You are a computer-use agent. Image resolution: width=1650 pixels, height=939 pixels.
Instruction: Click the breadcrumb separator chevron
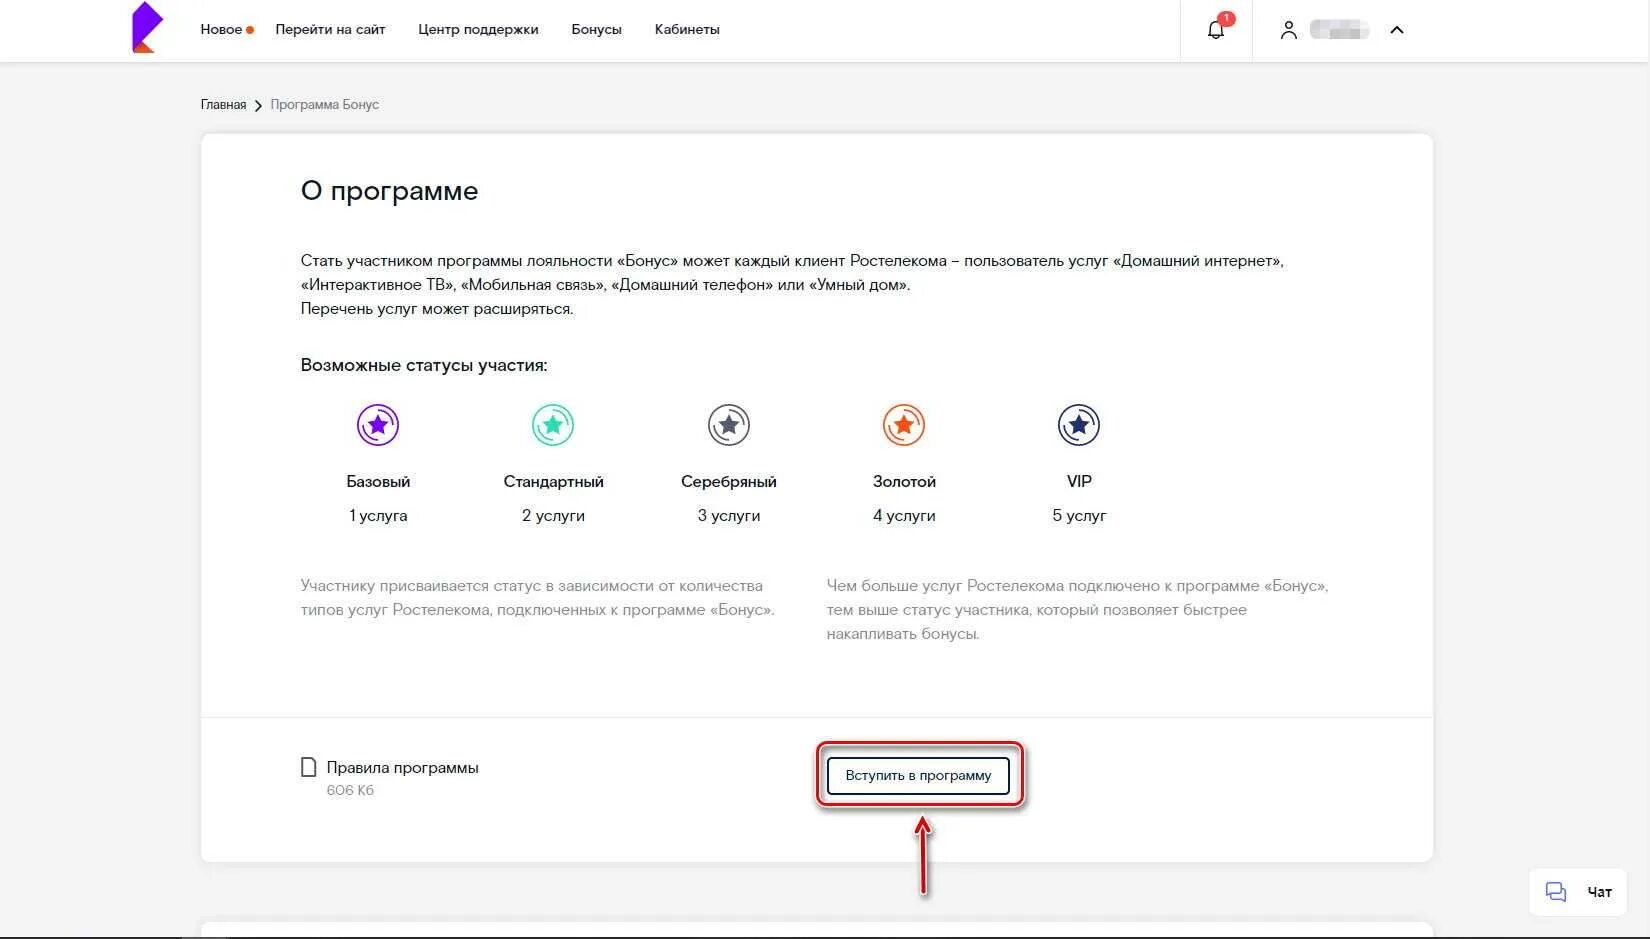(x=258, y=105)
